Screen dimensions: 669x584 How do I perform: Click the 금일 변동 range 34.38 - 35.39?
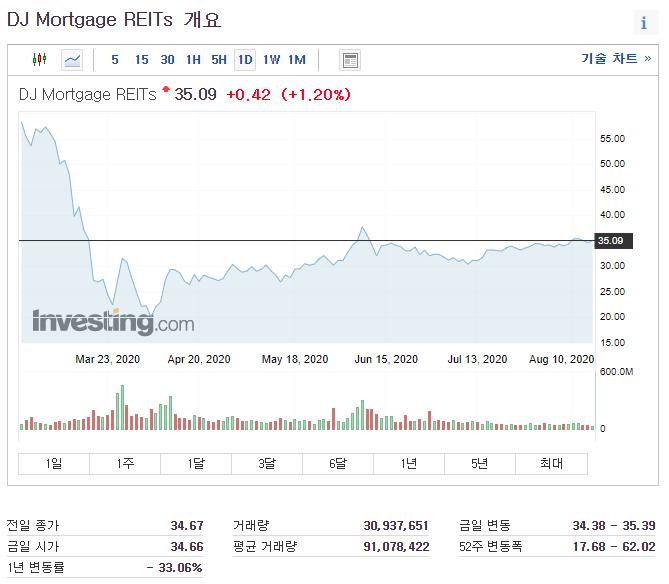(614, 526)
